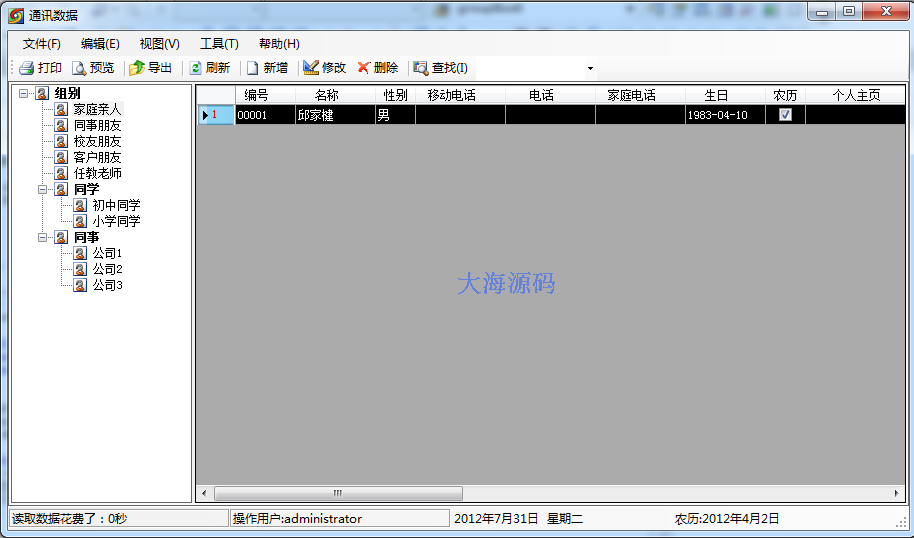Image resolution: width=914 pixels, height=538 pixels.
Task: Click the blank page 新增 icon
Action: [x=252, y=68]
